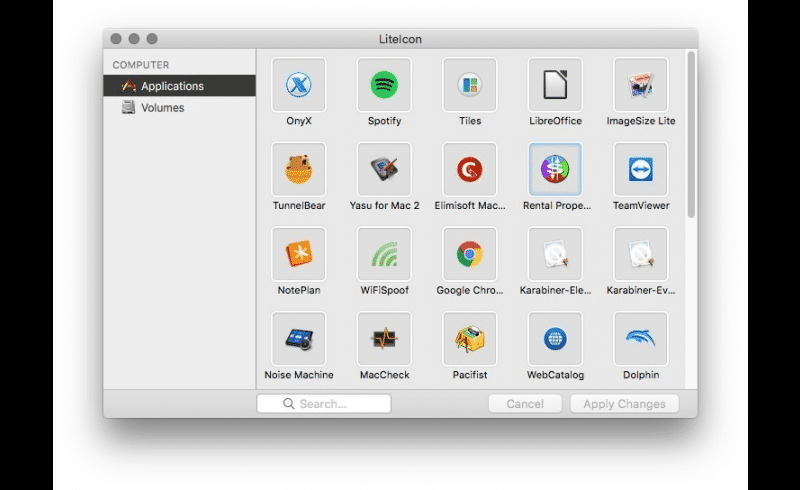Click the Apply Changes button
The width and height of the screenshot is (800, 490).
pos(624,404)
